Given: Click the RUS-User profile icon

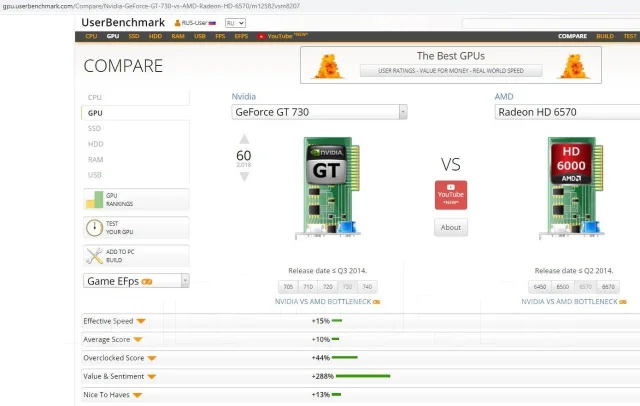Looking at the screenshot, I should 178,23.
